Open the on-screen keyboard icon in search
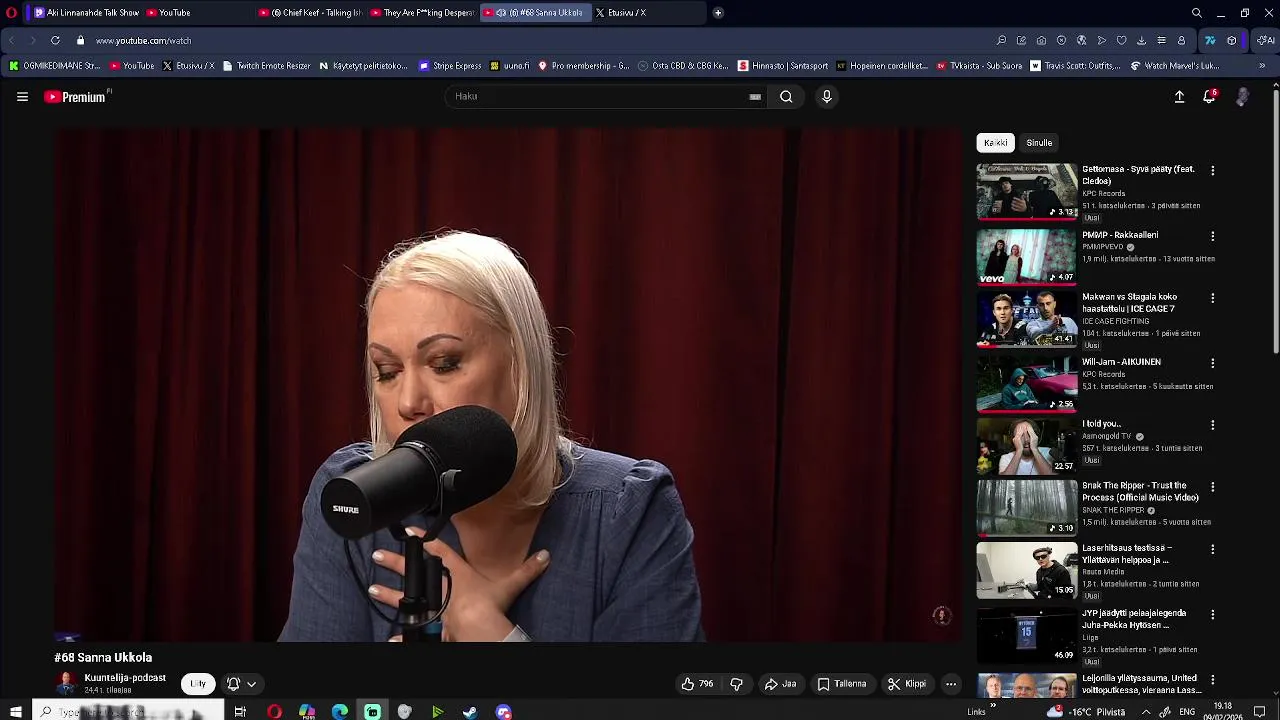The height and width of the screenshot is (720, 1280). (x=755, y=97)
